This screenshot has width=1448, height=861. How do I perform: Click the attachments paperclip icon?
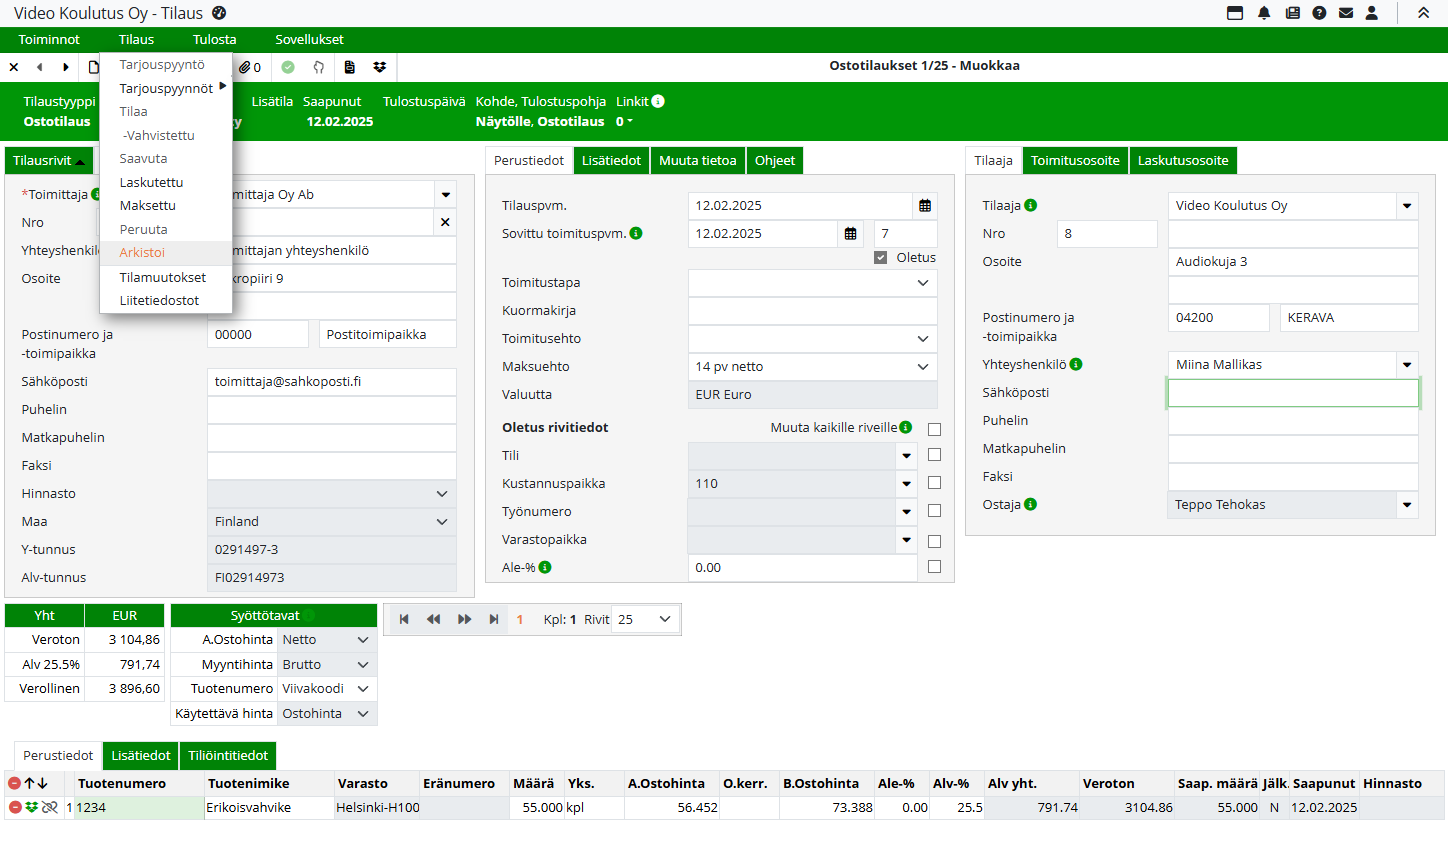[245, 67]
